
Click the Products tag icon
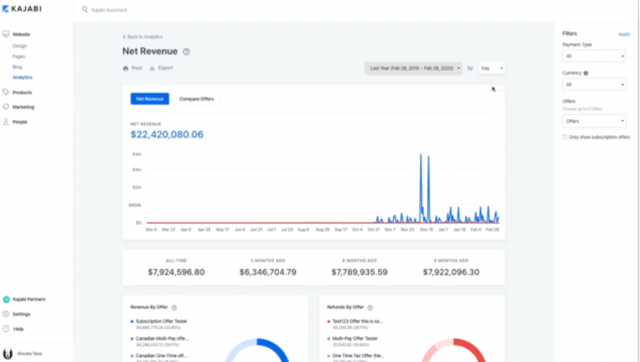(x=6, y=92)
